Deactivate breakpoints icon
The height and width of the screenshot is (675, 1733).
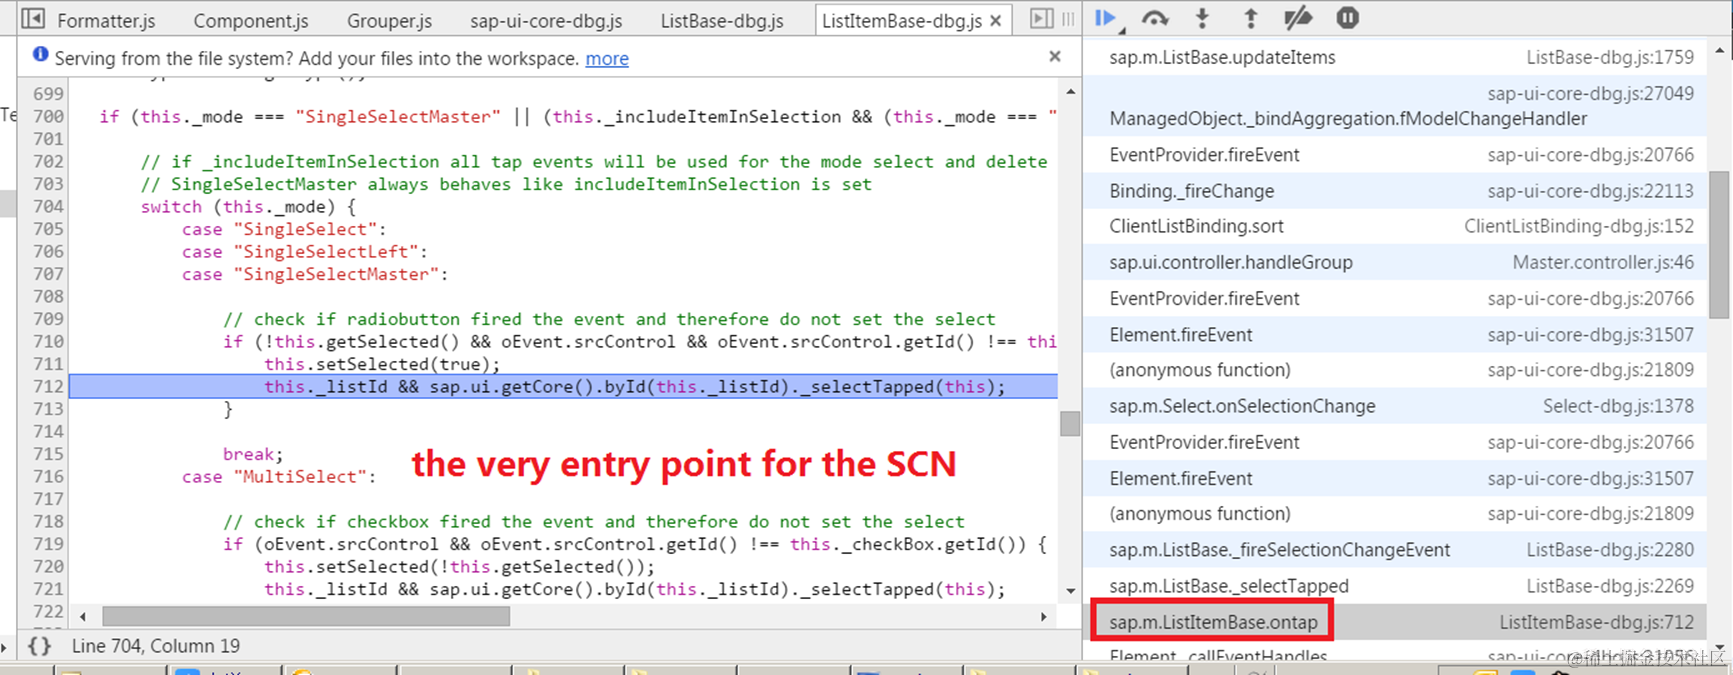point(1298,18)
